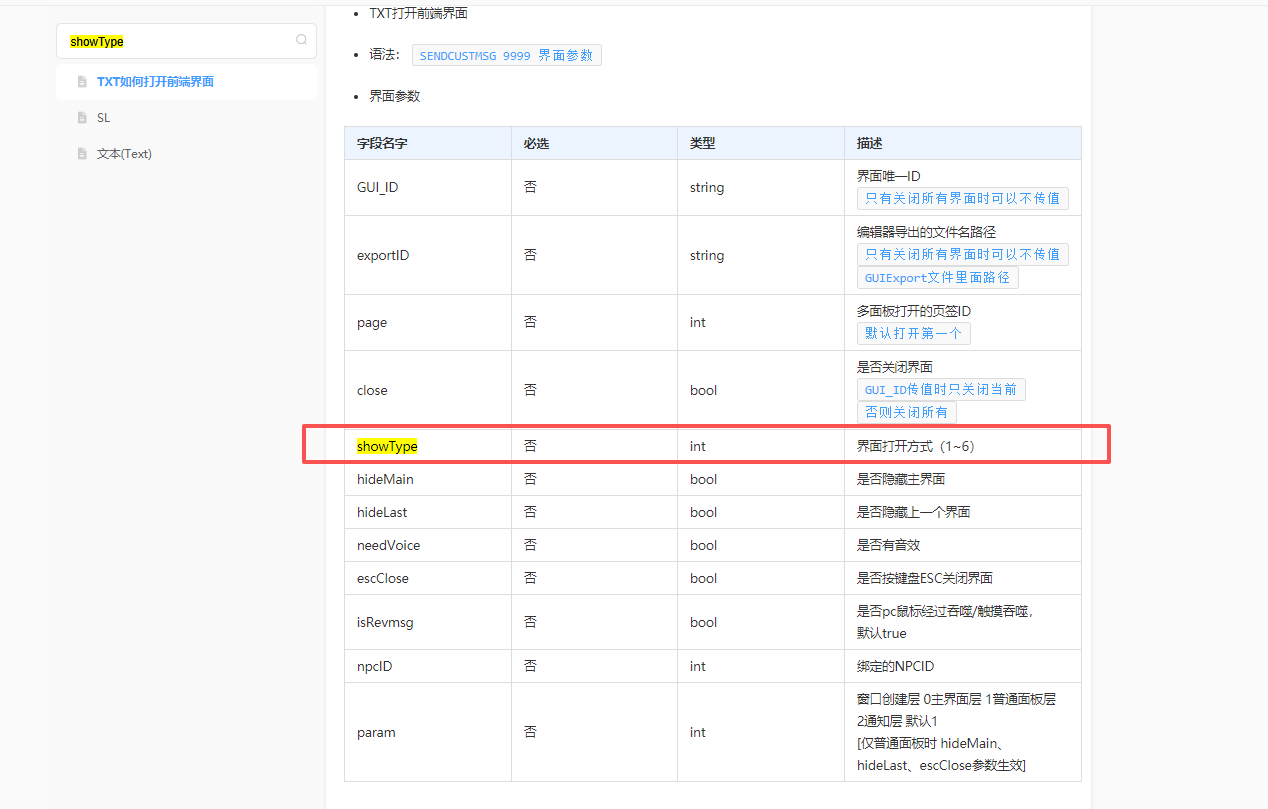Click the SENDCUSTMSG 9999 syntax code tag
The width and height of the screenshot is (1268, 809).
point(506,56)
